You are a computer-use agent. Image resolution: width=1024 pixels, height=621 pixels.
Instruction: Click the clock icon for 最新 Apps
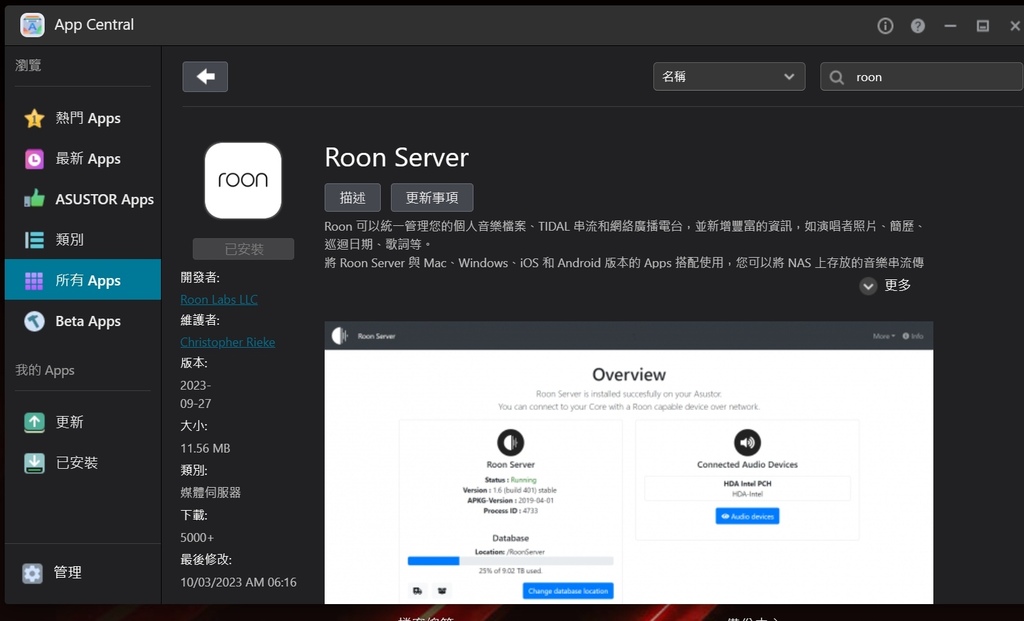click(34, 159)
